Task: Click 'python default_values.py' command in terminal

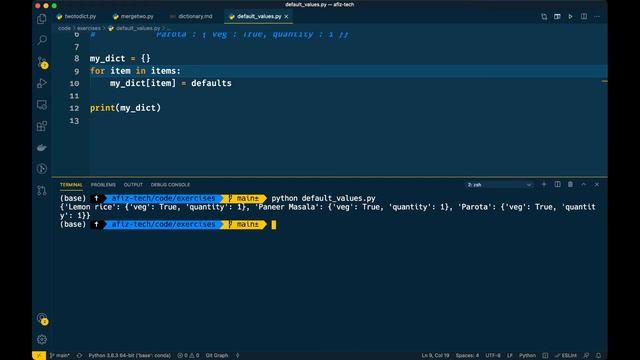Action: (x=323, y=198)
